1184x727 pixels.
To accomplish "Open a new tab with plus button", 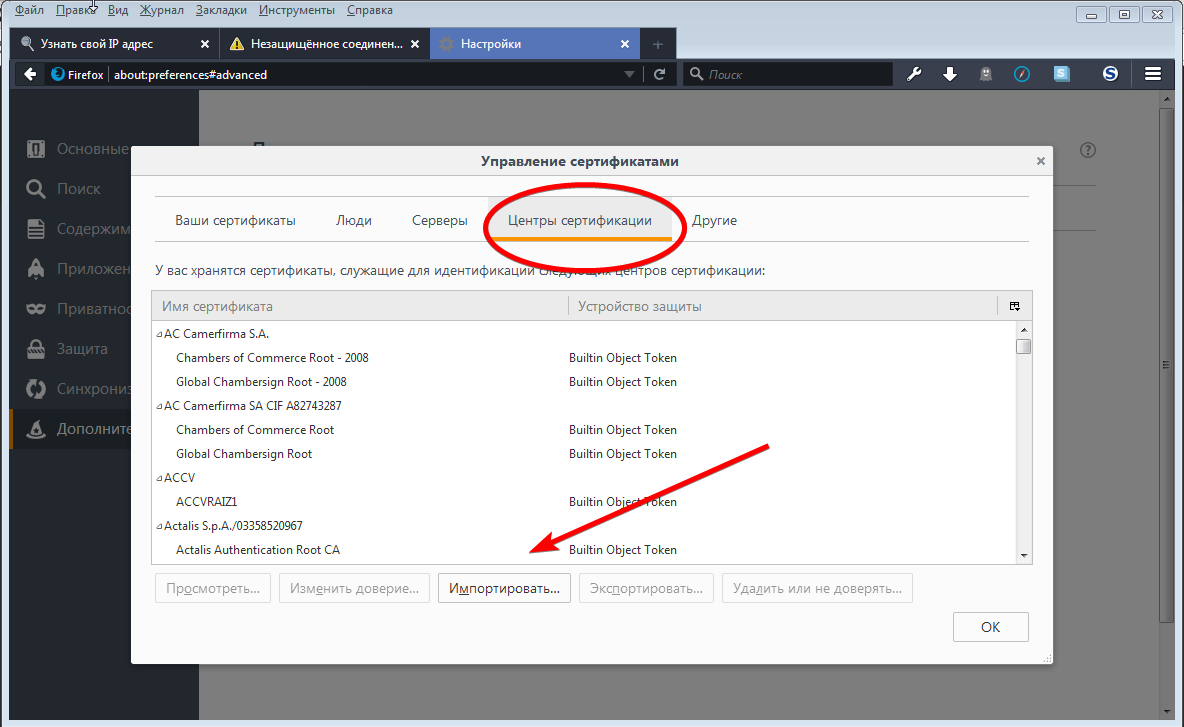I will [657, 44].
